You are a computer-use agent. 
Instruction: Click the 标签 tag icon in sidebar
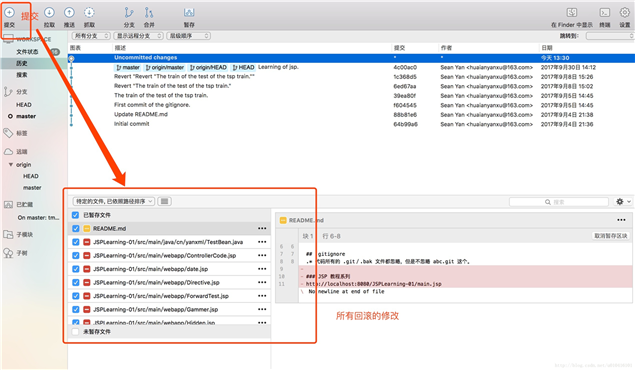pyautogui.click(x=8, y=133)
